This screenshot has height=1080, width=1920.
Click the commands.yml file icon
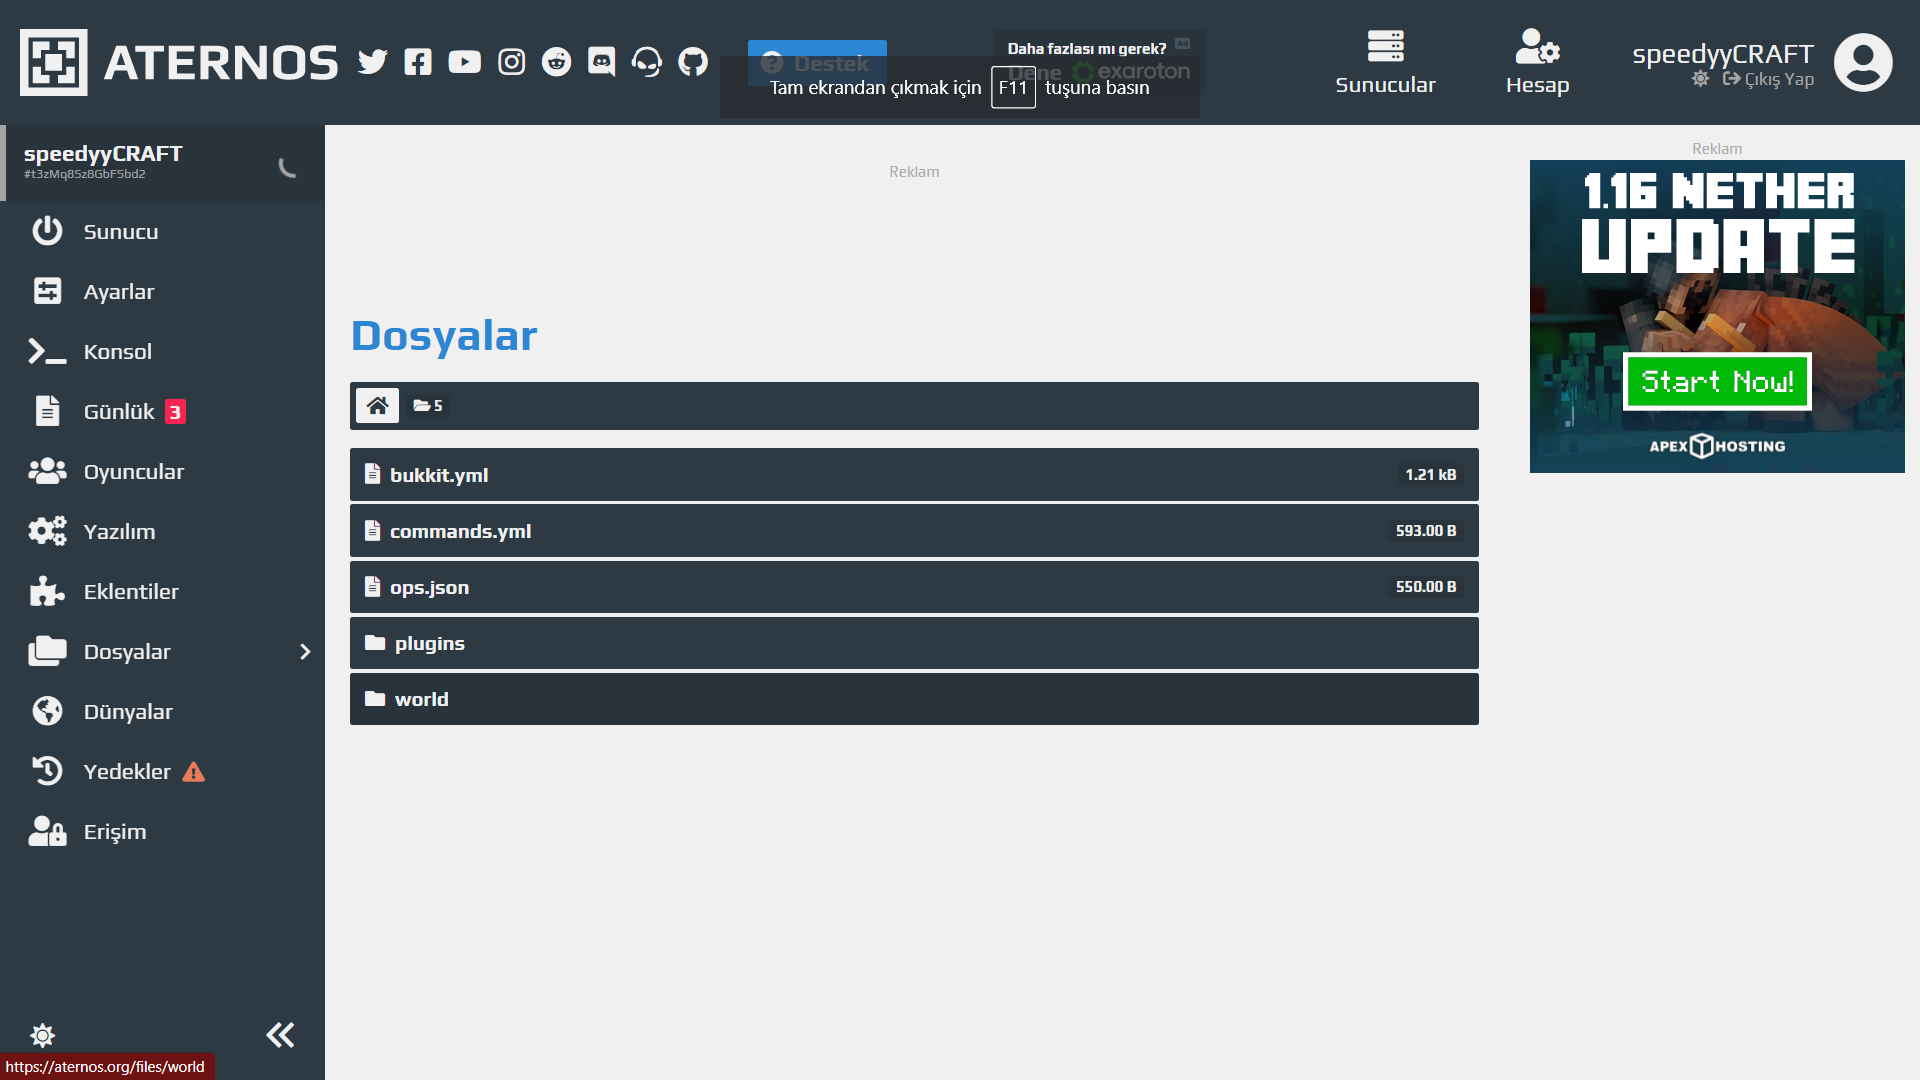[x=372, y=530]
